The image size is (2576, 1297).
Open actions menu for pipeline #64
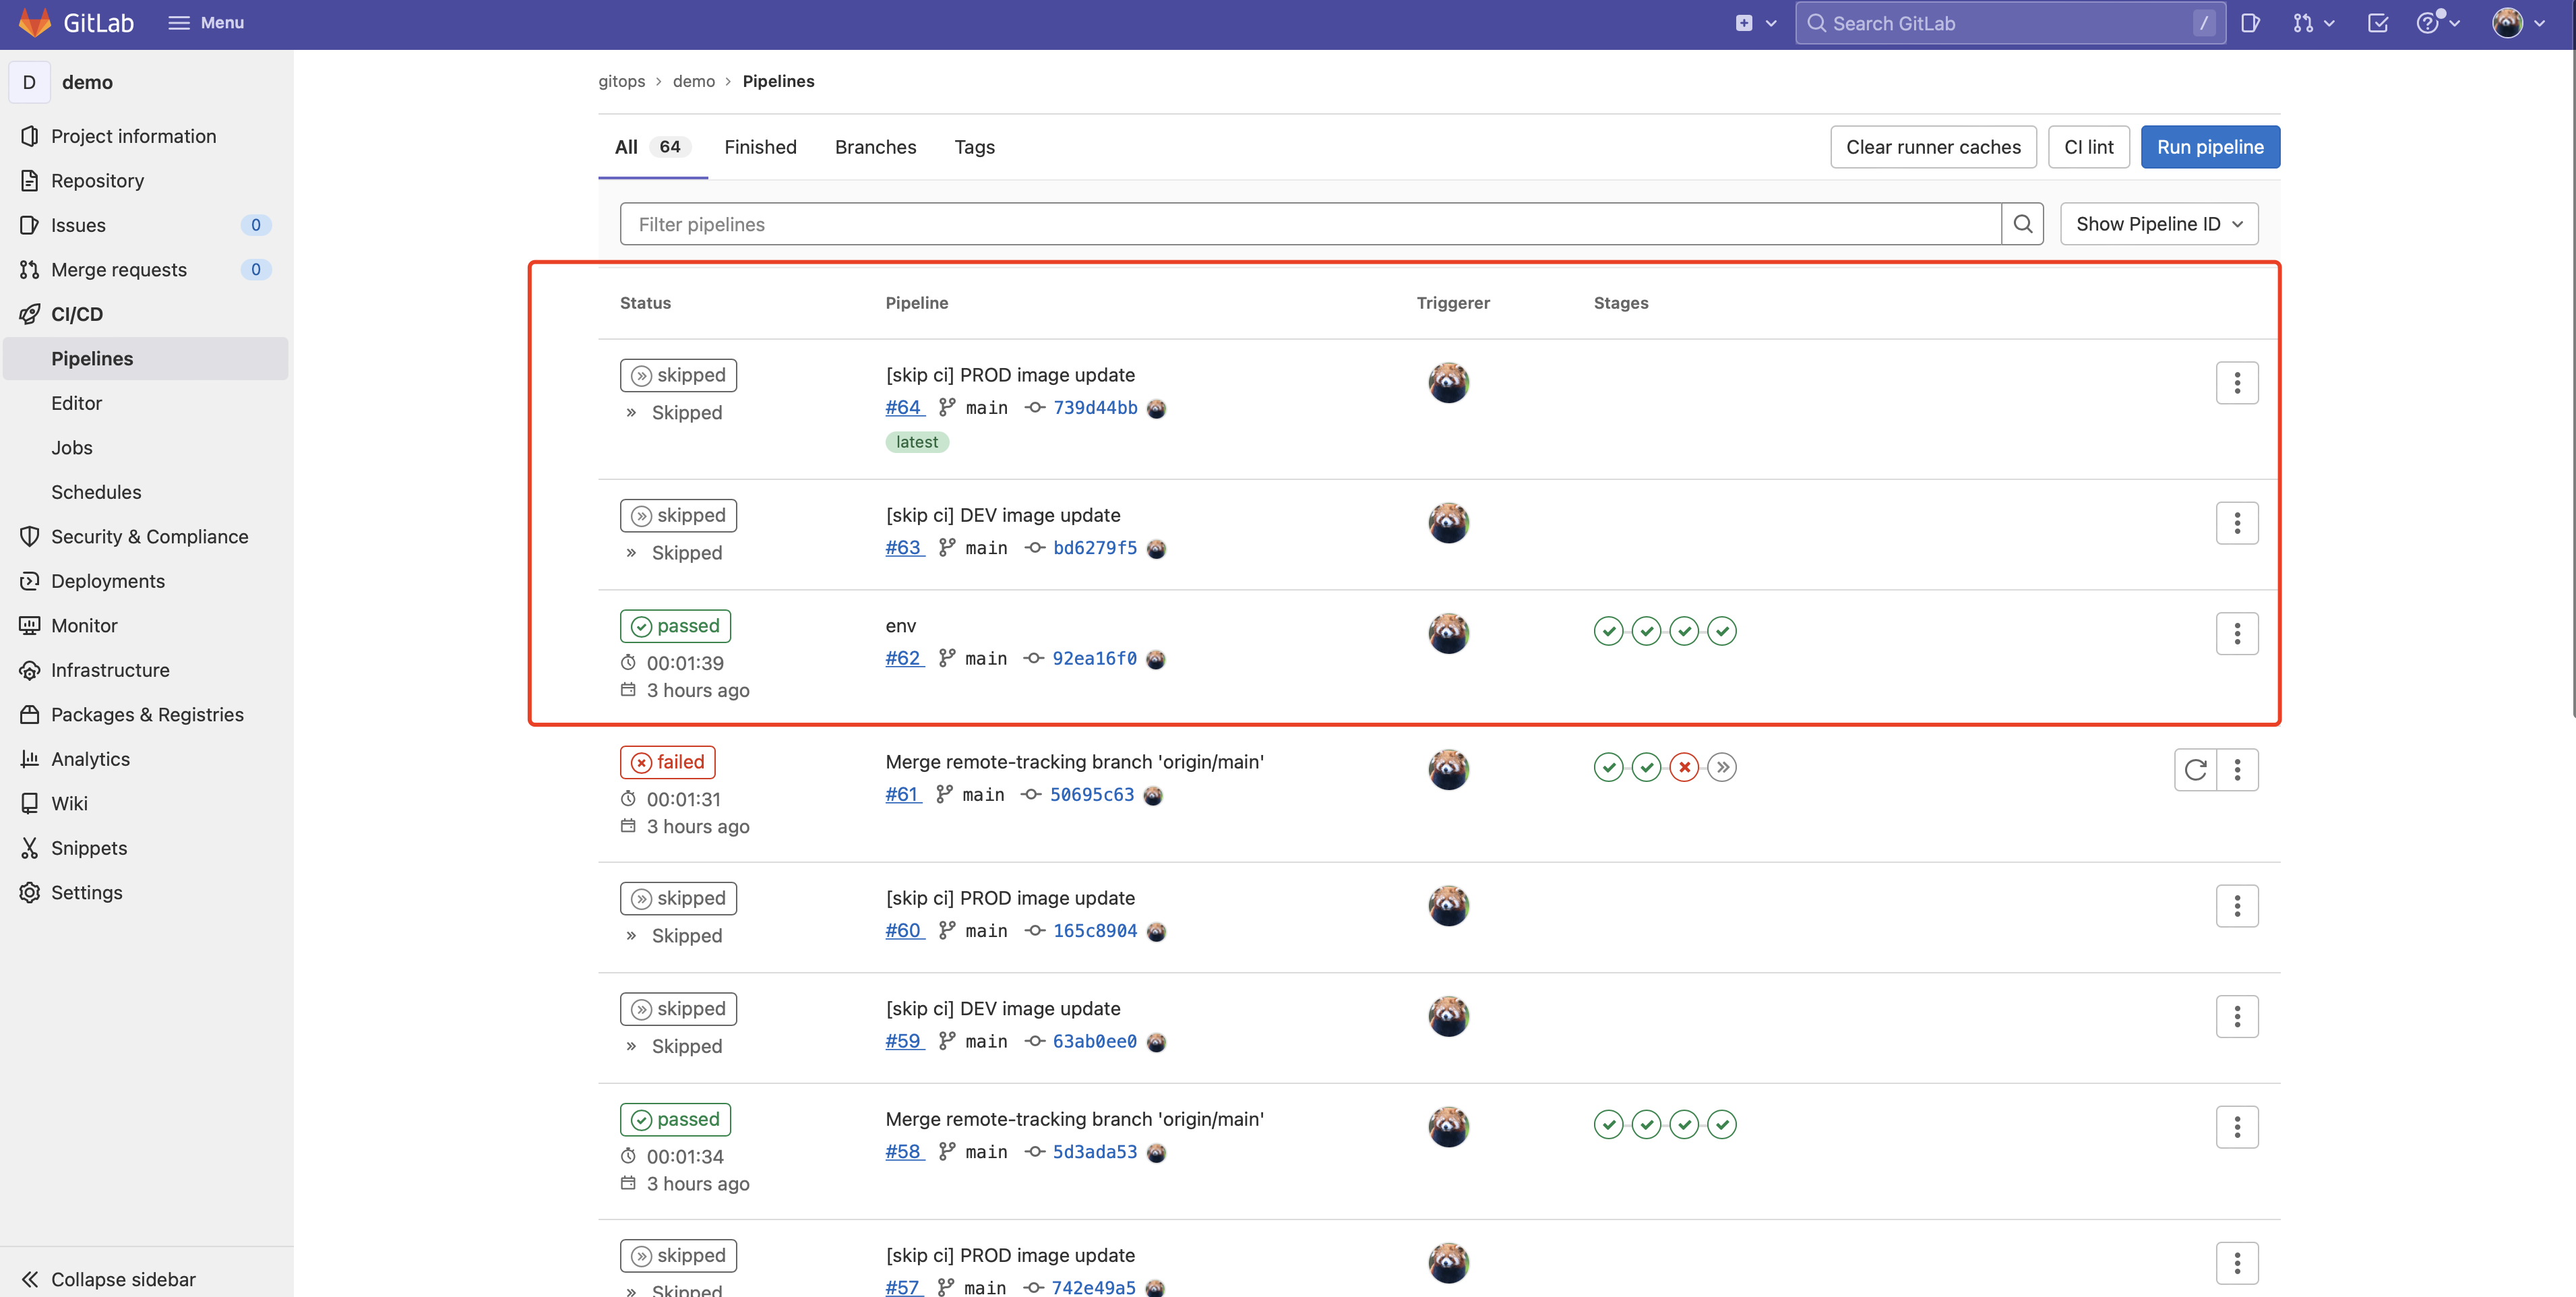[x=2237, y=382]
